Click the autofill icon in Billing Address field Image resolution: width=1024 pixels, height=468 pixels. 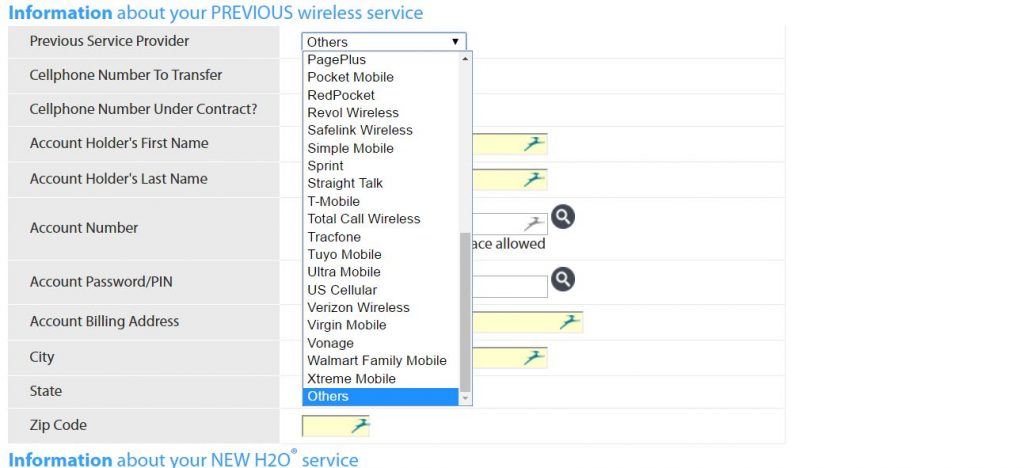(x=569, y=322)
